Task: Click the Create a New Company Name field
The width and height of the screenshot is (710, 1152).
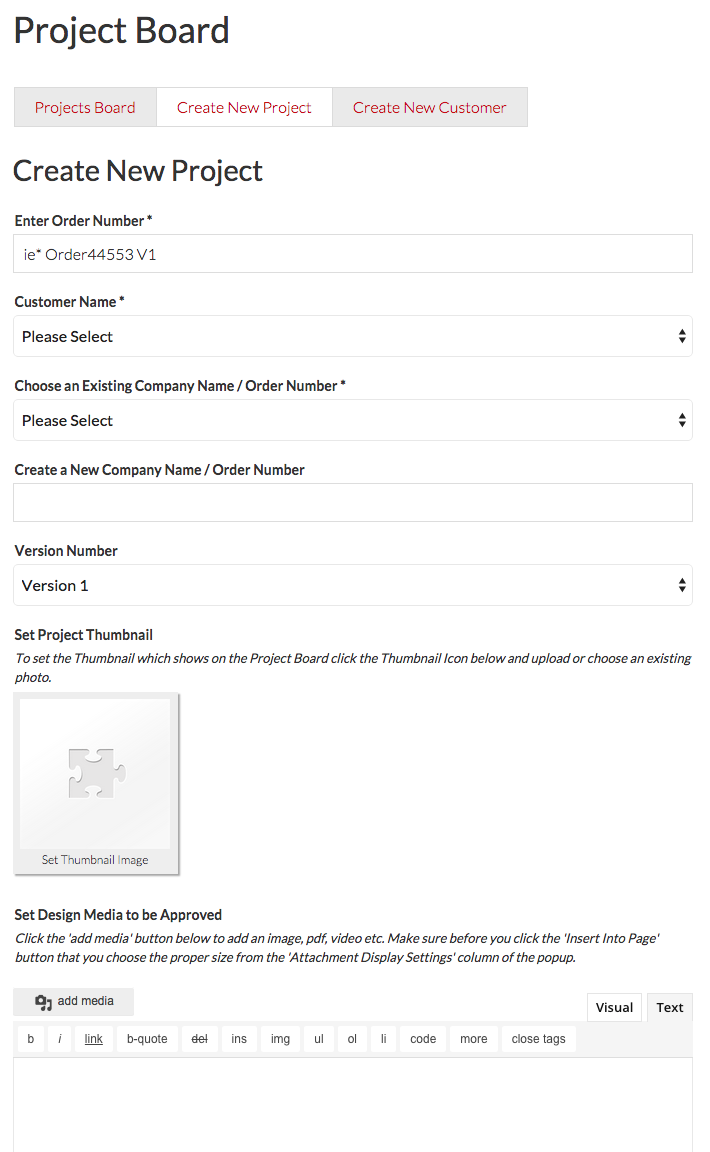Action: pos(353,503)
